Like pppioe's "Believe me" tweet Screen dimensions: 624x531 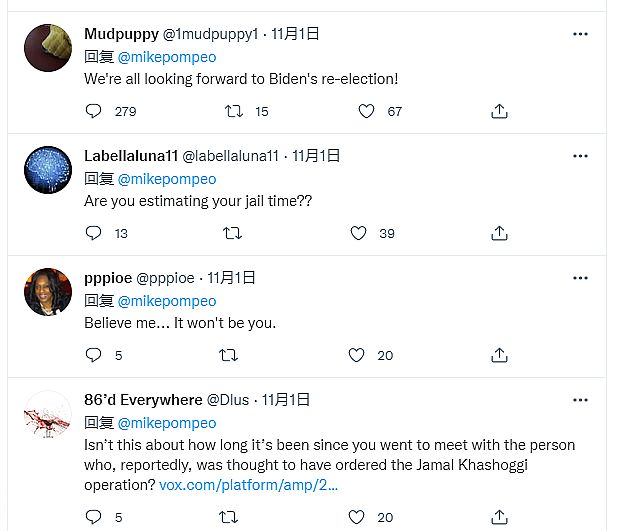click(x=357, y=355)
